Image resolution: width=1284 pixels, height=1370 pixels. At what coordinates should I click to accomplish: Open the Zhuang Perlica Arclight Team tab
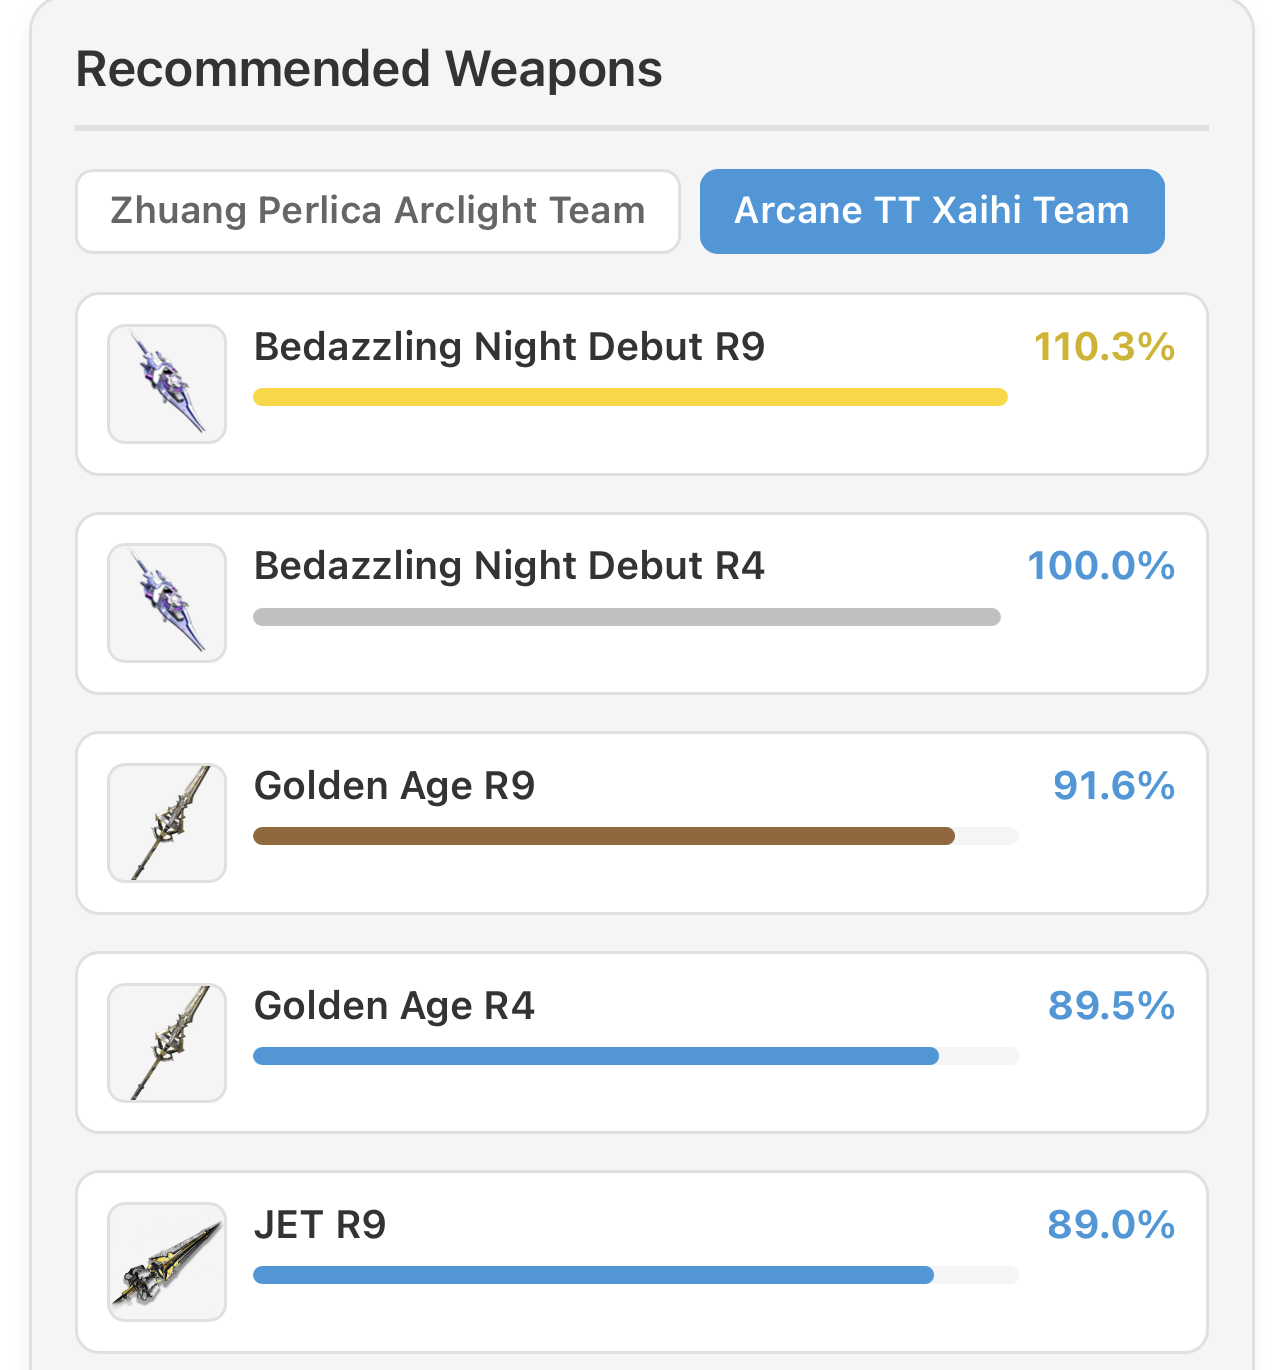pyautogui.click(x=378, y=211)
